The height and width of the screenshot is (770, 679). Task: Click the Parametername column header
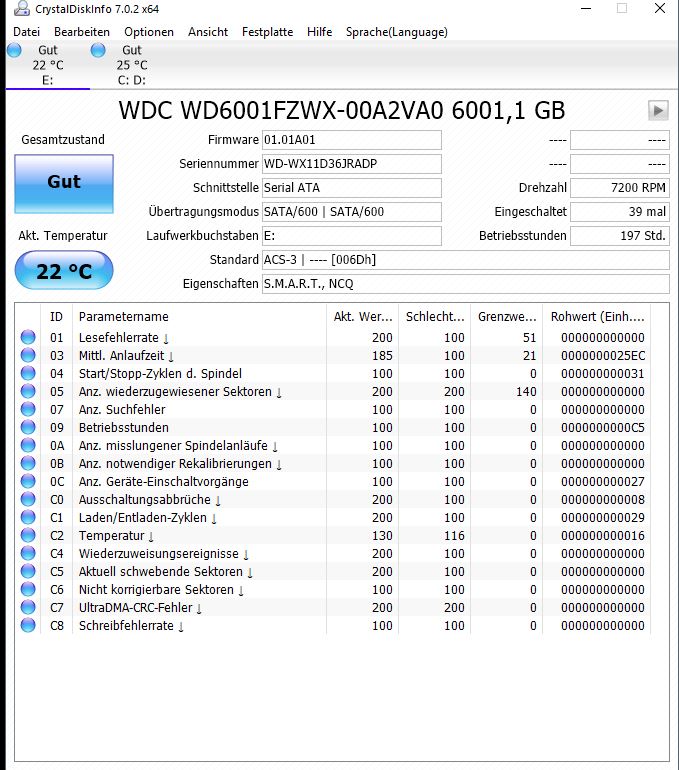199,317
